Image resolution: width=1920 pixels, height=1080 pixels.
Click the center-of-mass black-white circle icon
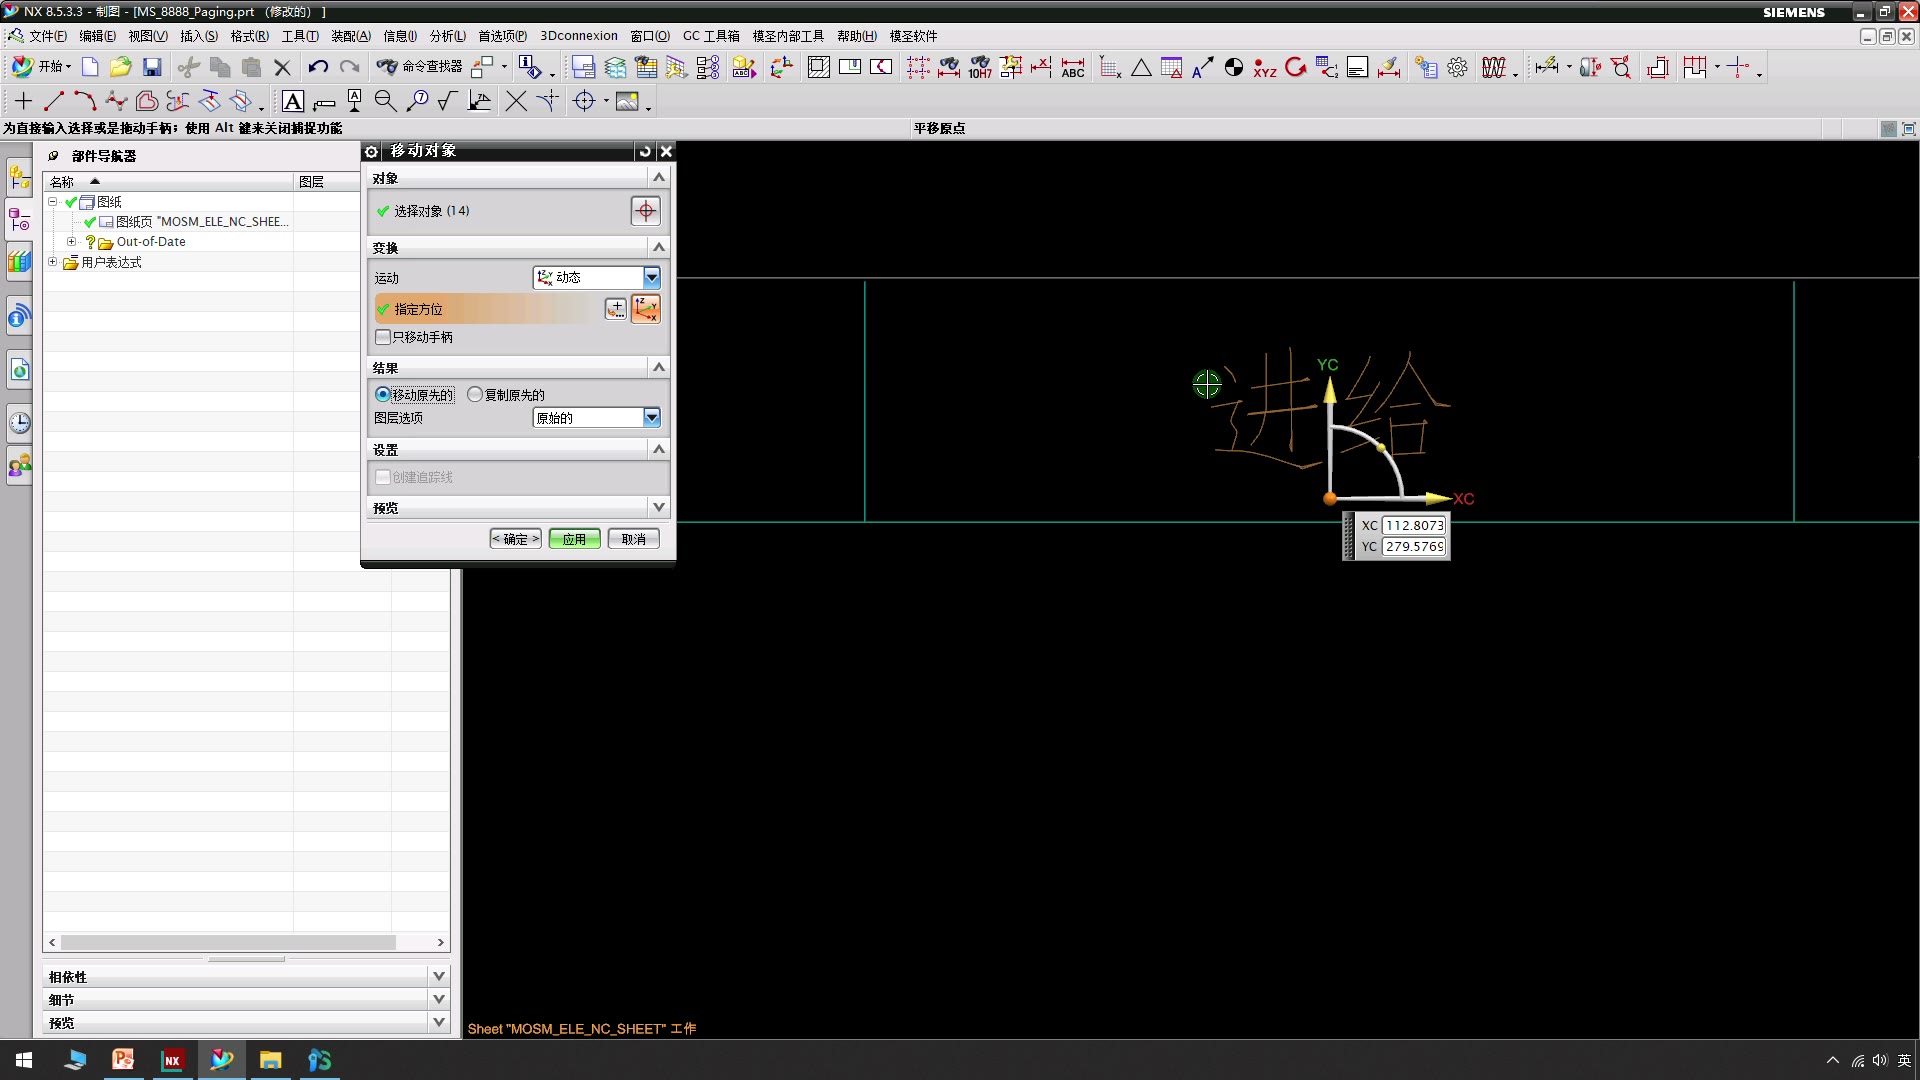click(x=1234, y=67)
